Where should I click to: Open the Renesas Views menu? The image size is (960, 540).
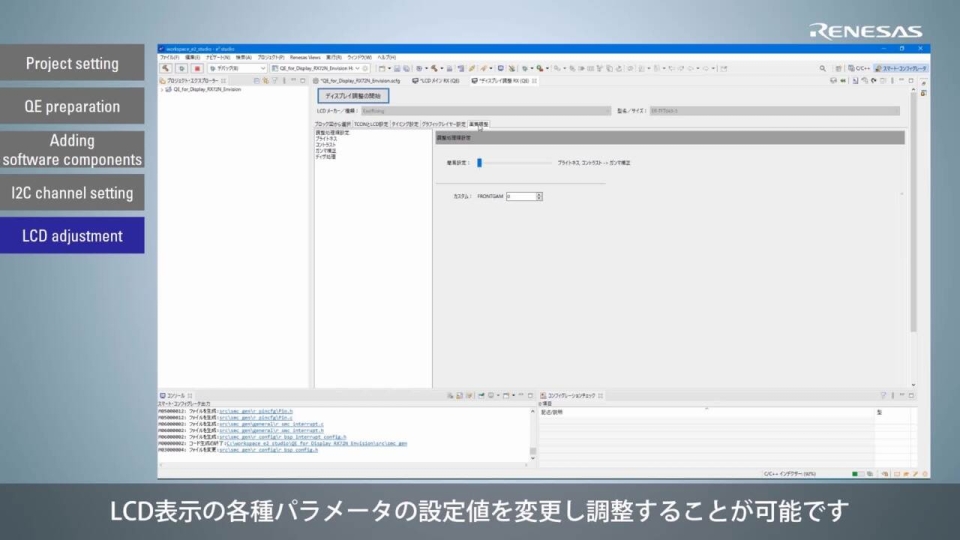click(x=305, y=57)
